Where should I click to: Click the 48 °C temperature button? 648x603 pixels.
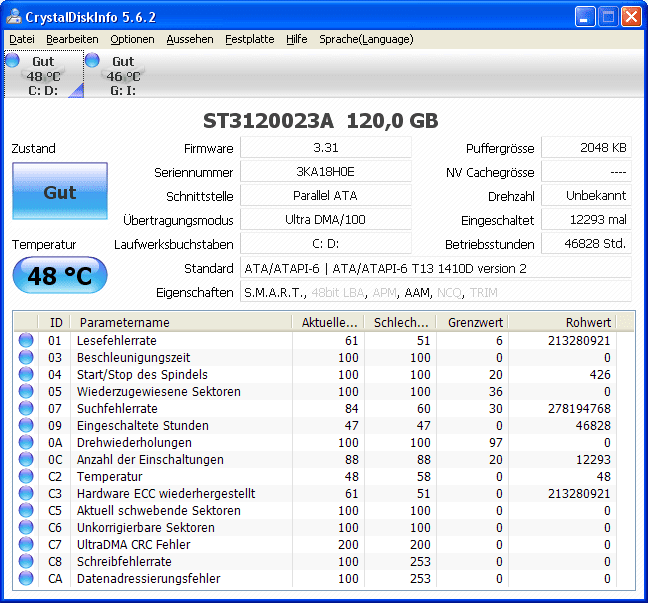pyautogui.click(x=60, y=275)
